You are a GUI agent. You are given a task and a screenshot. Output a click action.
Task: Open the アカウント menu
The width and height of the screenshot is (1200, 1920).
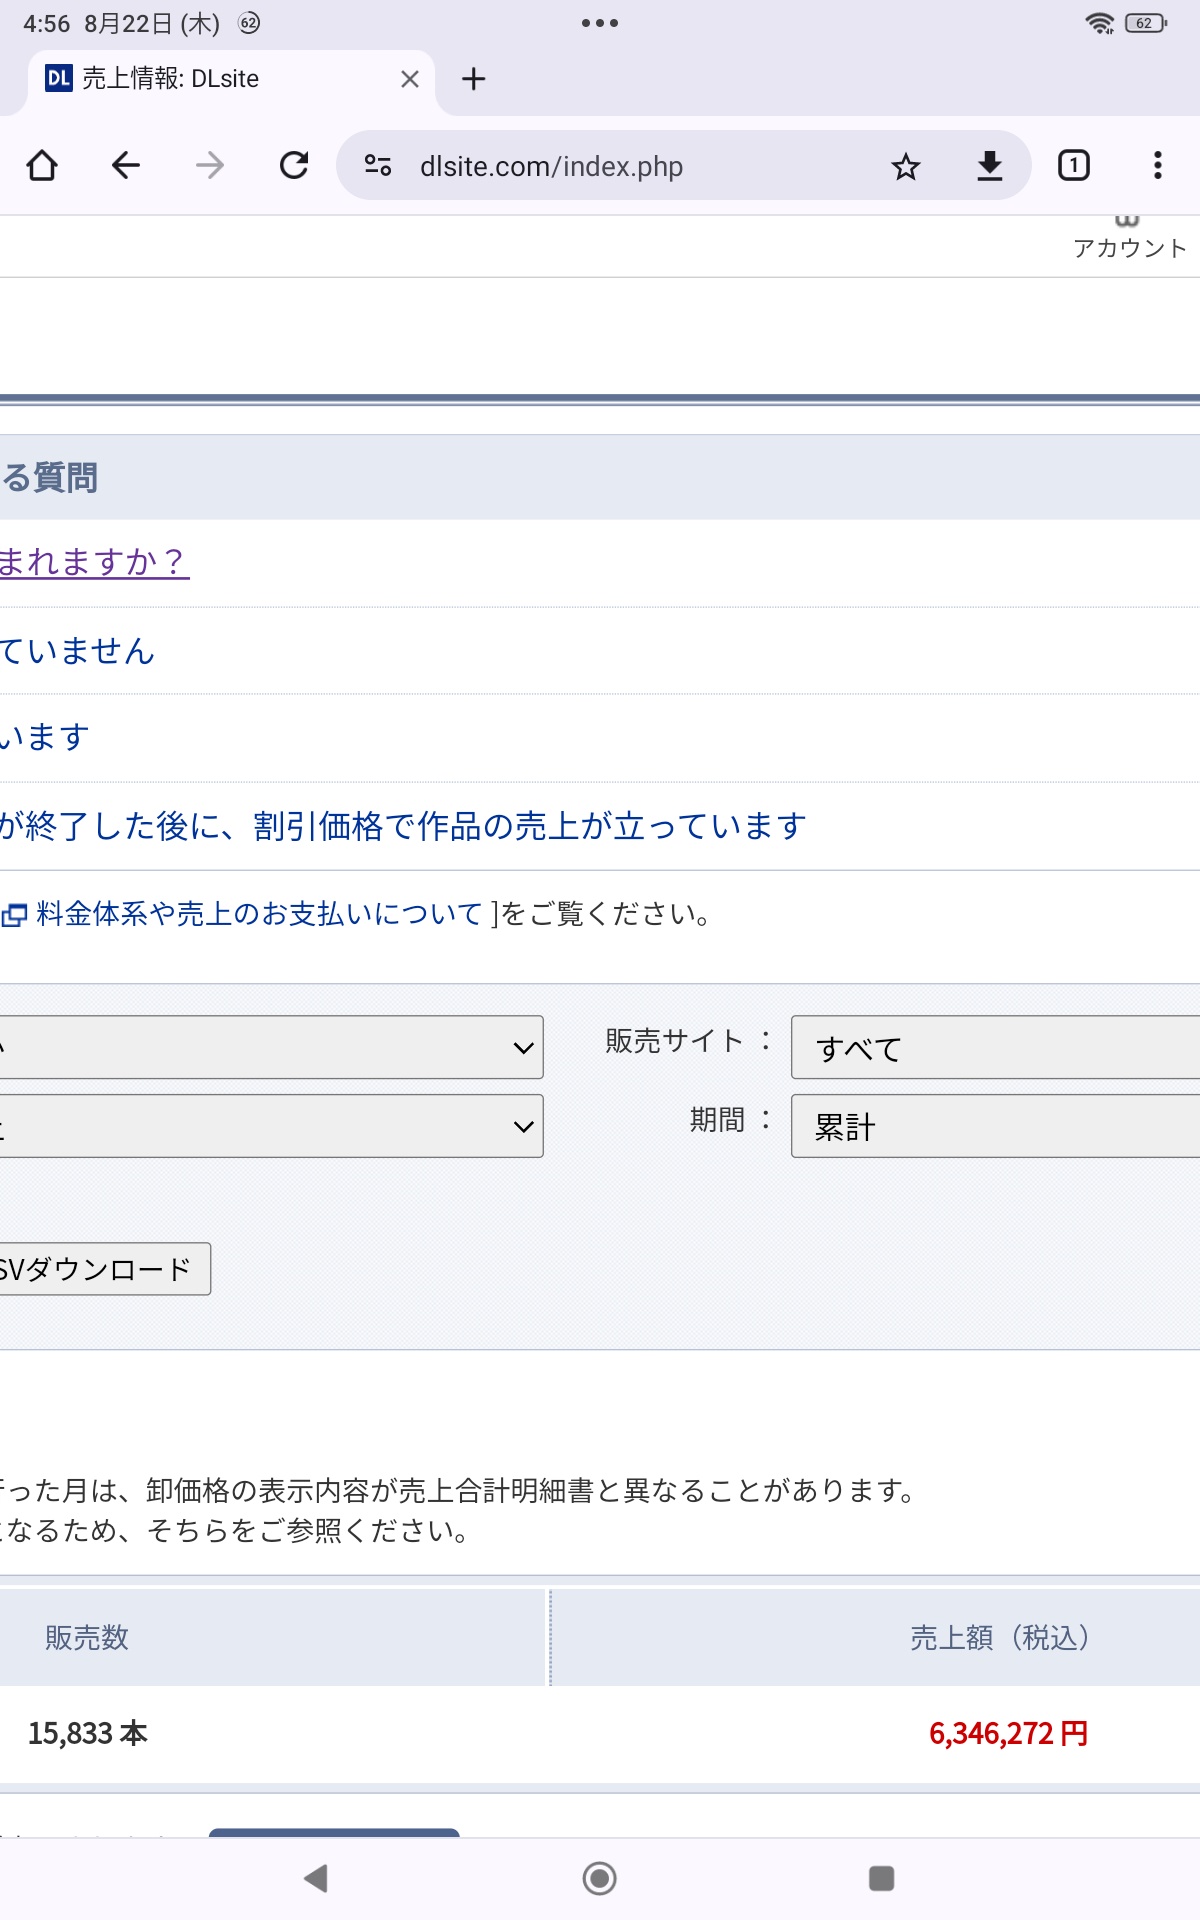[x=1130, y=240]
